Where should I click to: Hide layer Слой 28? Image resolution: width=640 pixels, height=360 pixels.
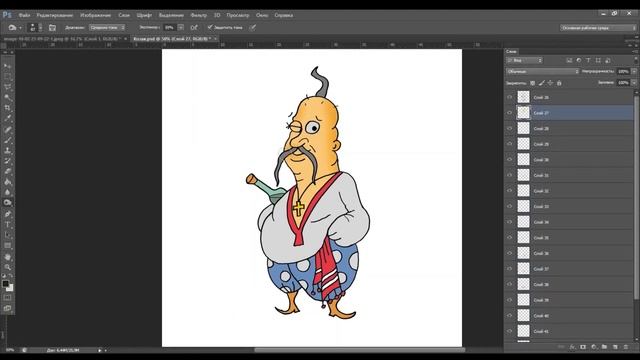[x=509, y=128]
